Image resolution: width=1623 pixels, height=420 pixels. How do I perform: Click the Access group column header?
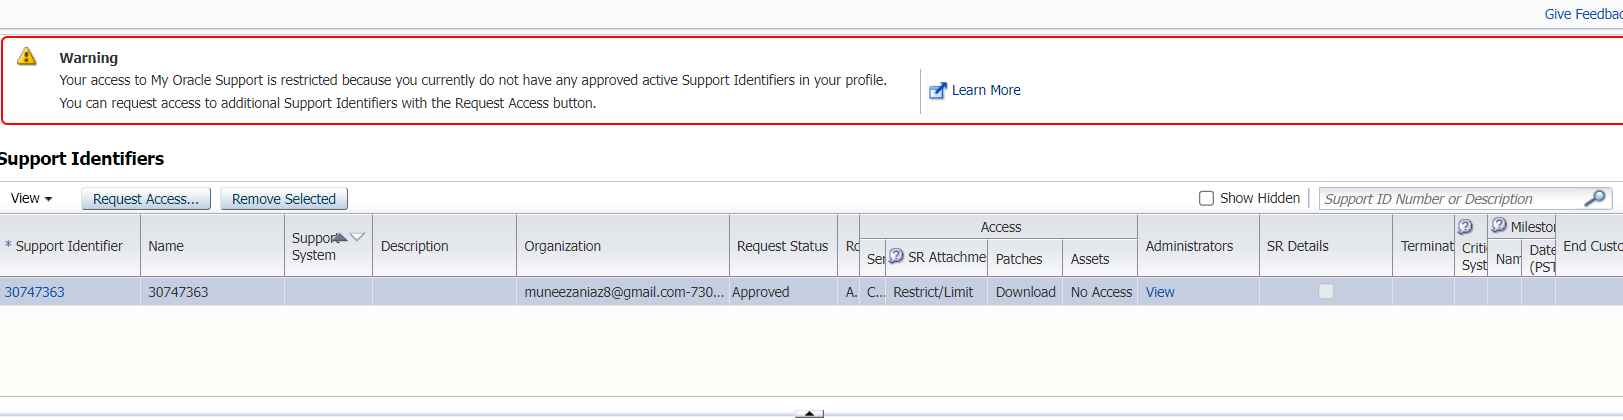[999, 227]
